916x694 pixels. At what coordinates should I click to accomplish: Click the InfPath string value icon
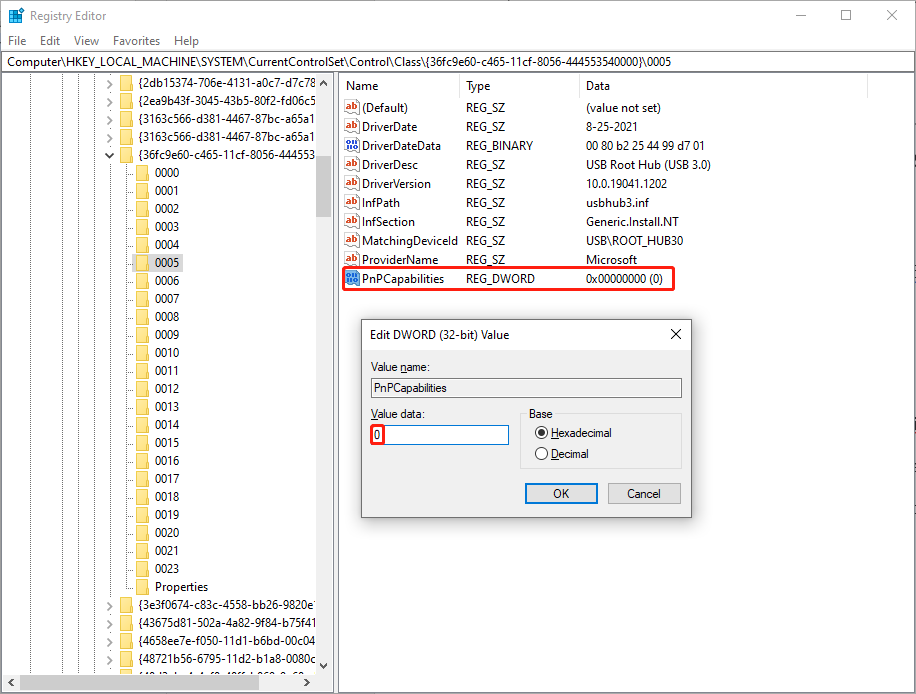(x=352, y=202)
